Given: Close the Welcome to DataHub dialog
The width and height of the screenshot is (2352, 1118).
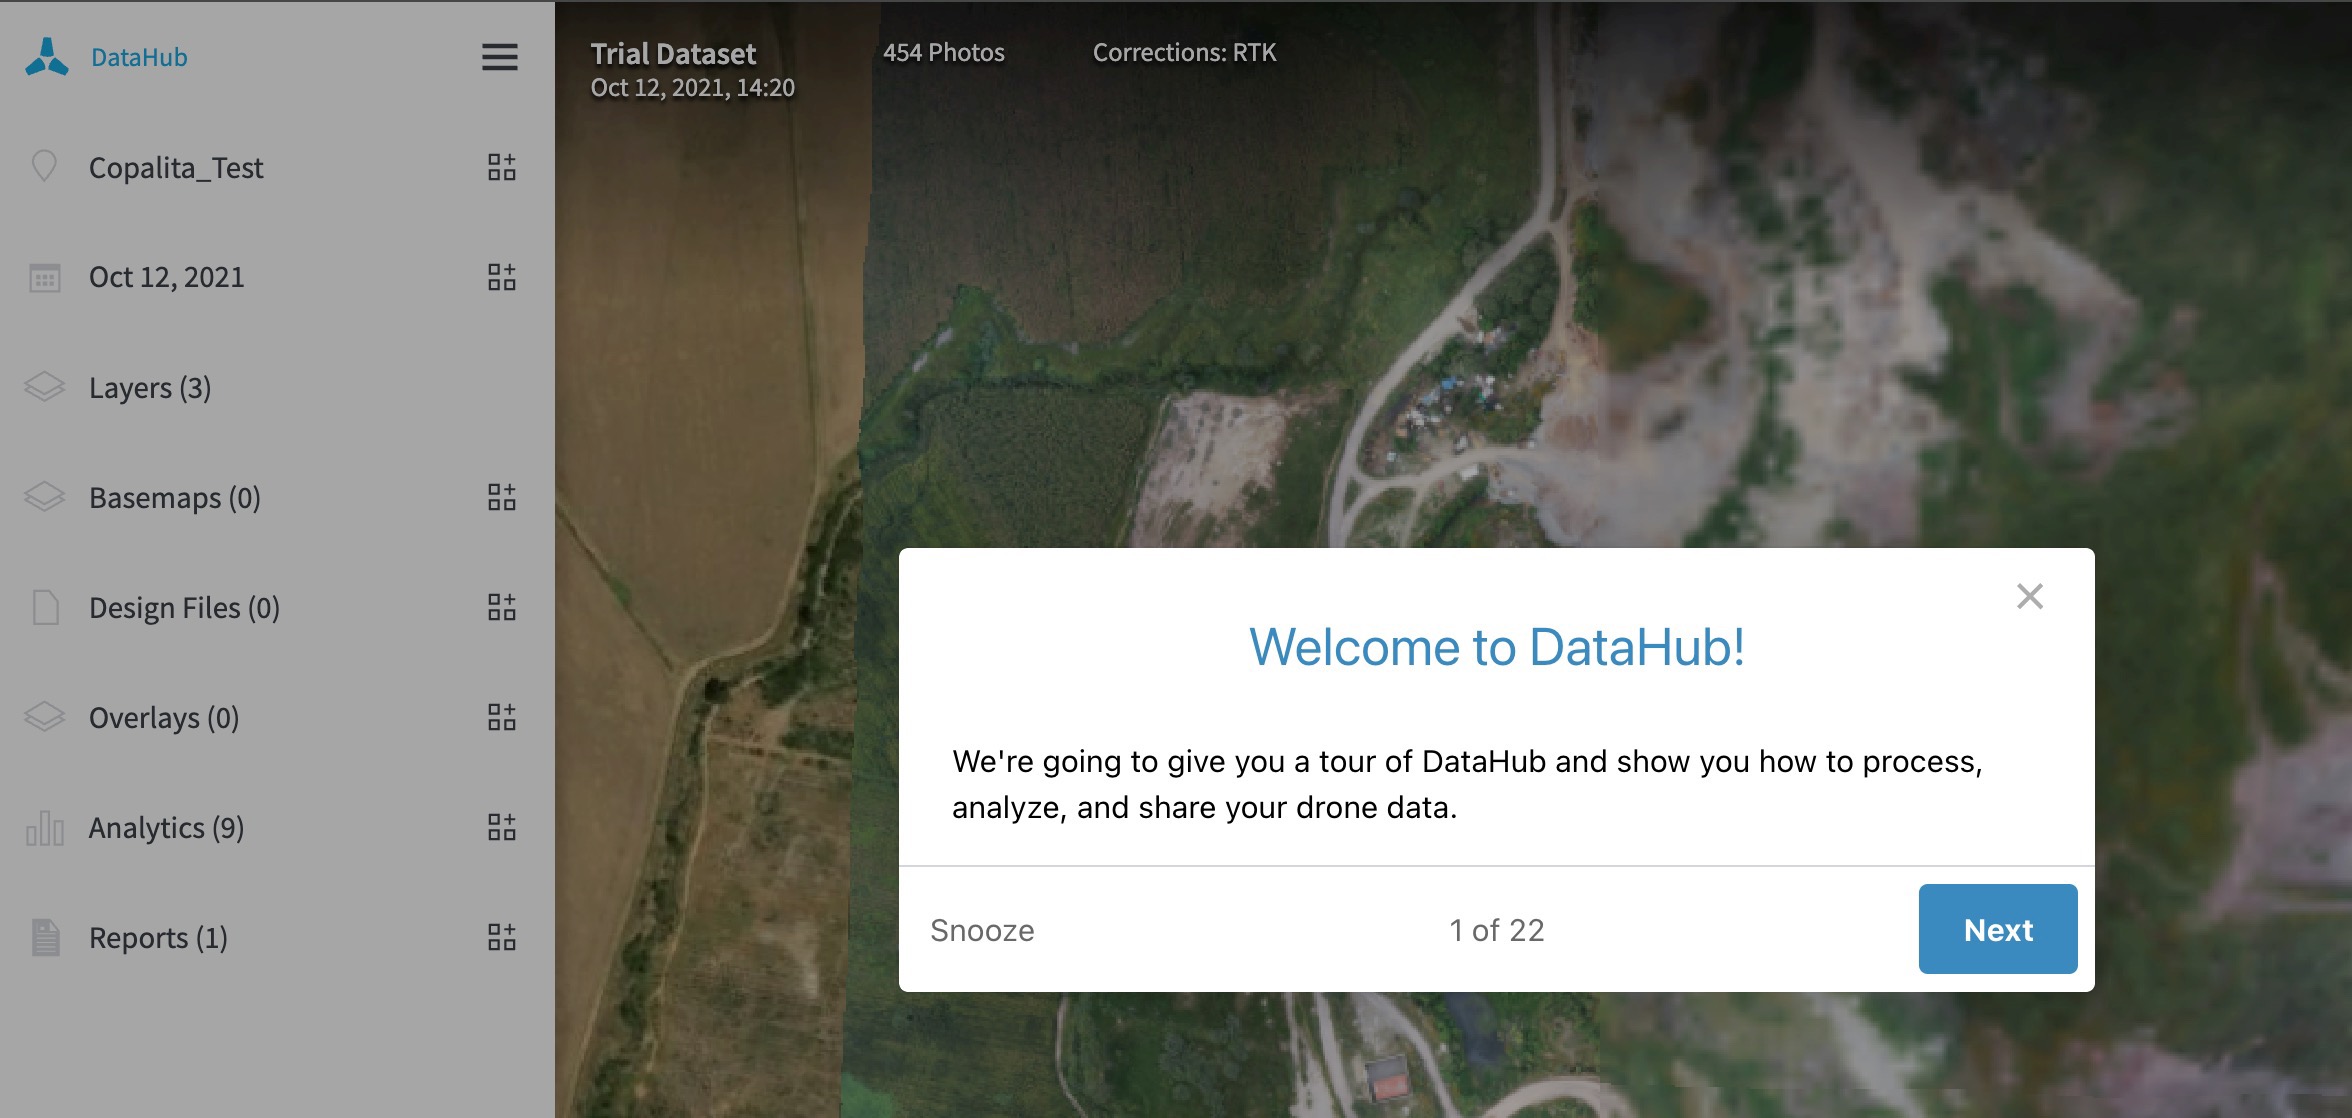Looking at the screenshot, I should [x=2030, y=596].
